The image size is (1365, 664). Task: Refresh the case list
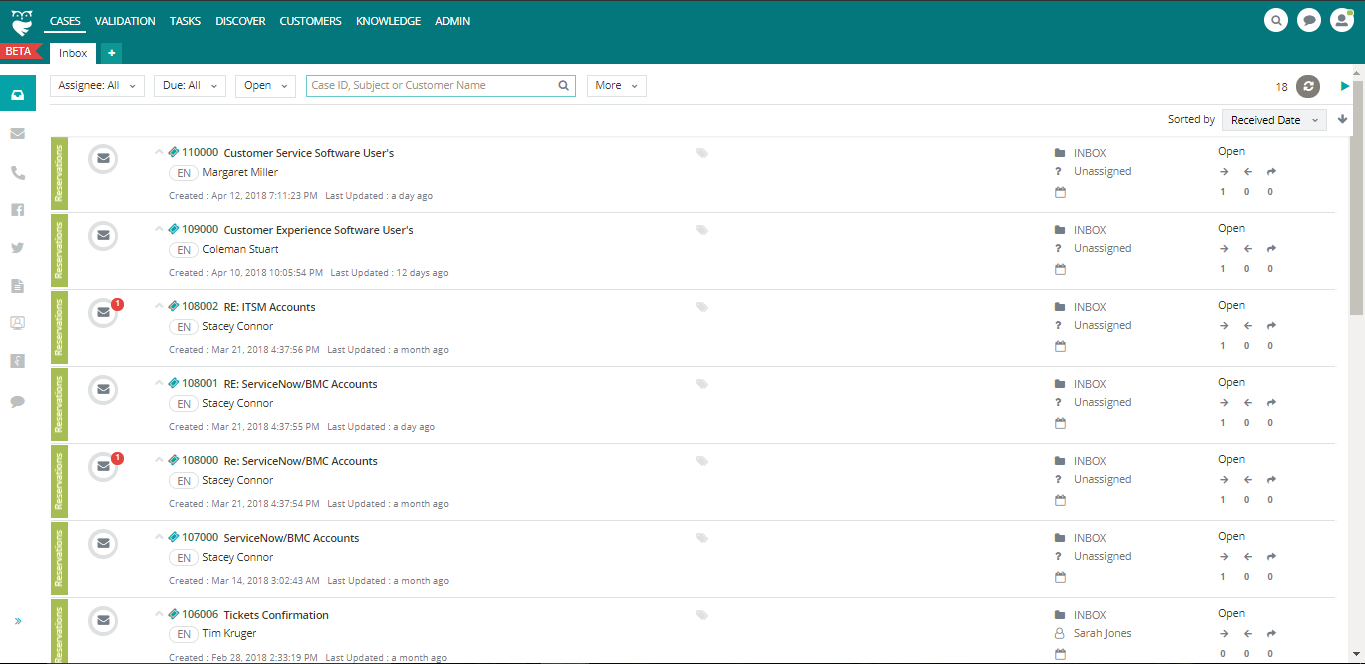[x=1308, y=86]
